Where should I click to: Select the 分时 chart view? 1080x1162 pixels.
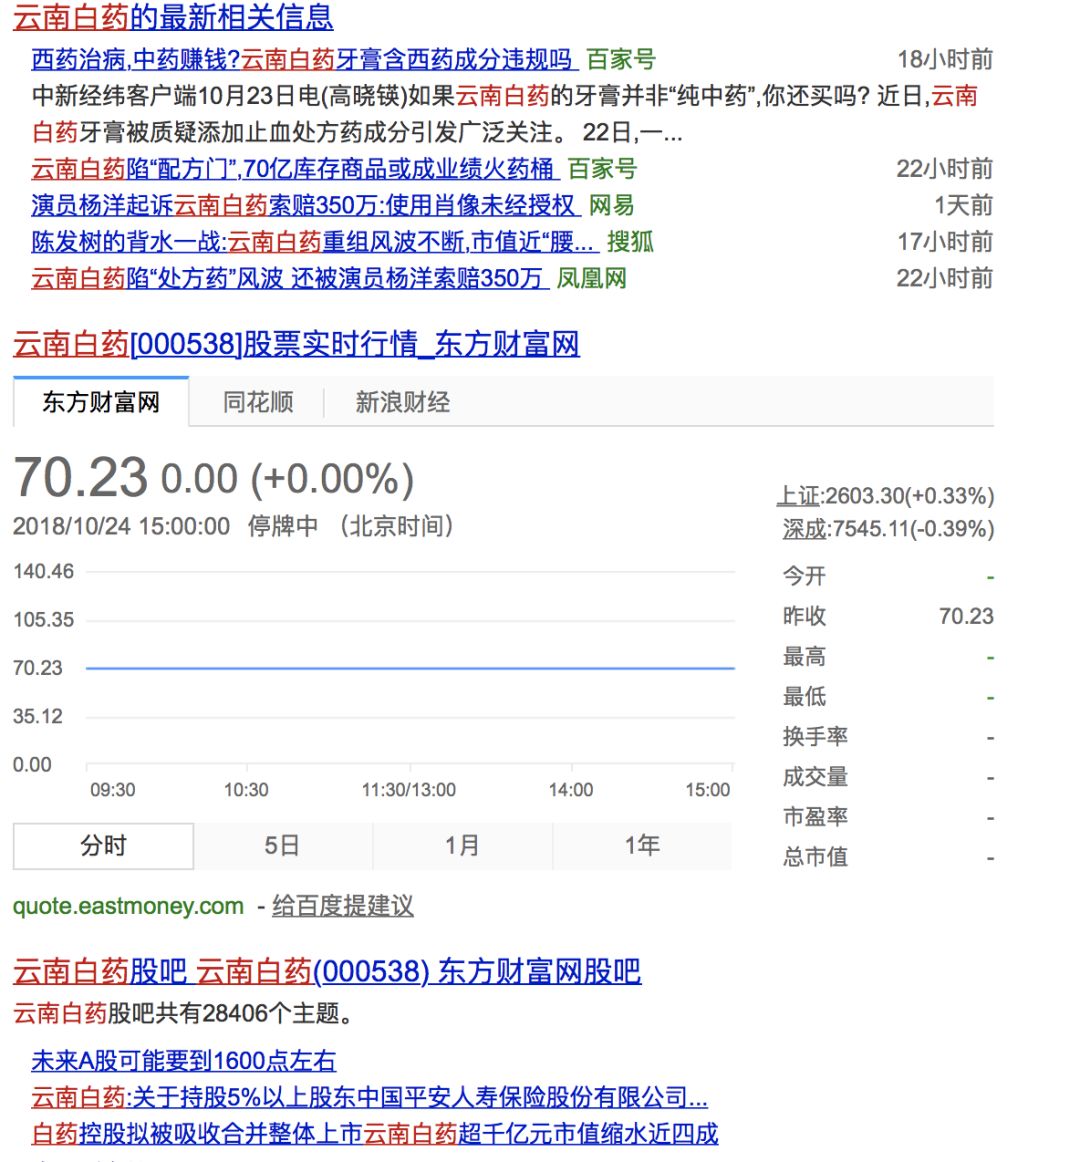[x=101, y=845]
